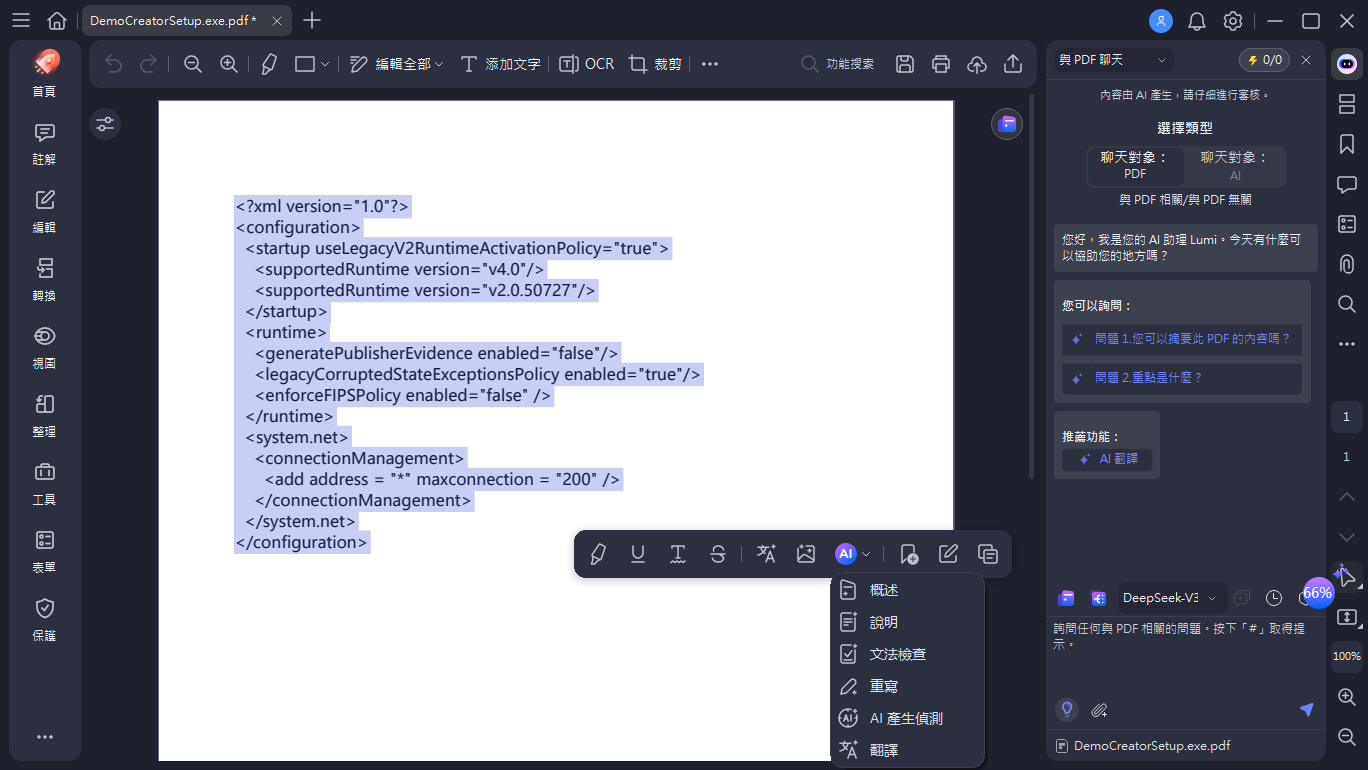
Task: Click the print icon
Action: coord(940,64)
